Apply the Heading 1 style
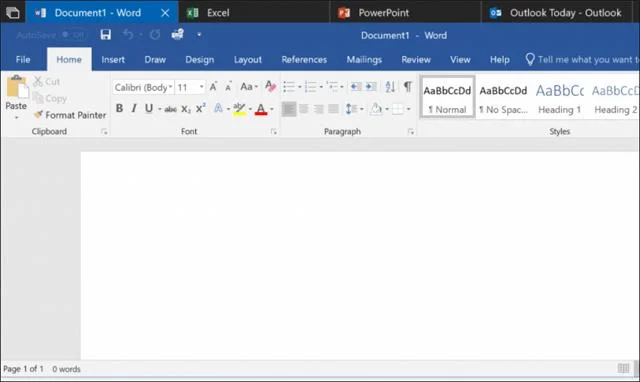Viewport: 640px width, 382px height. coord(560,98)
